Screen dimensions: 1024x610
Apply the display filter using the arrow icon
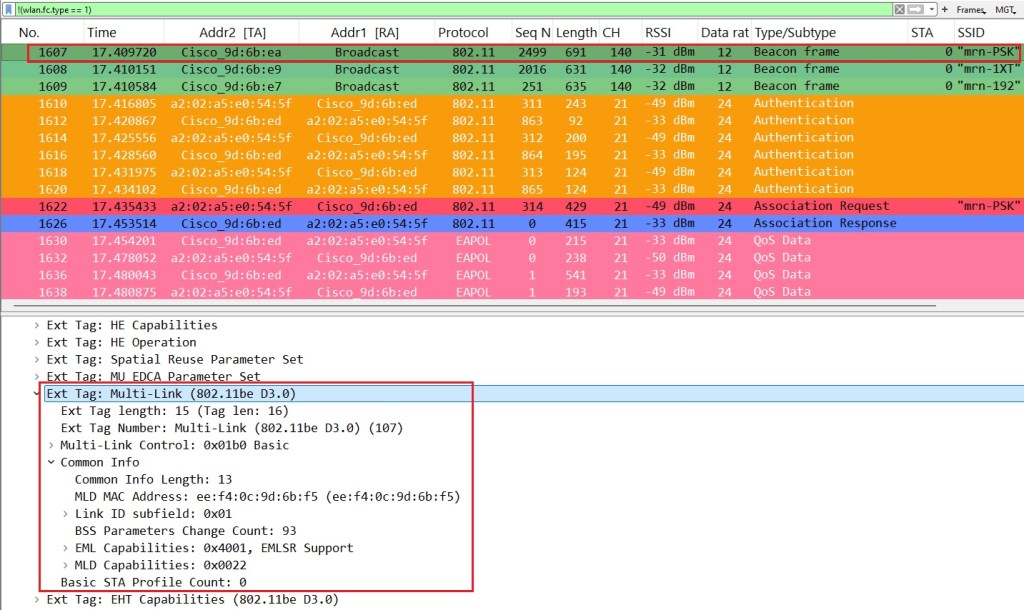(x=915, y=8)
